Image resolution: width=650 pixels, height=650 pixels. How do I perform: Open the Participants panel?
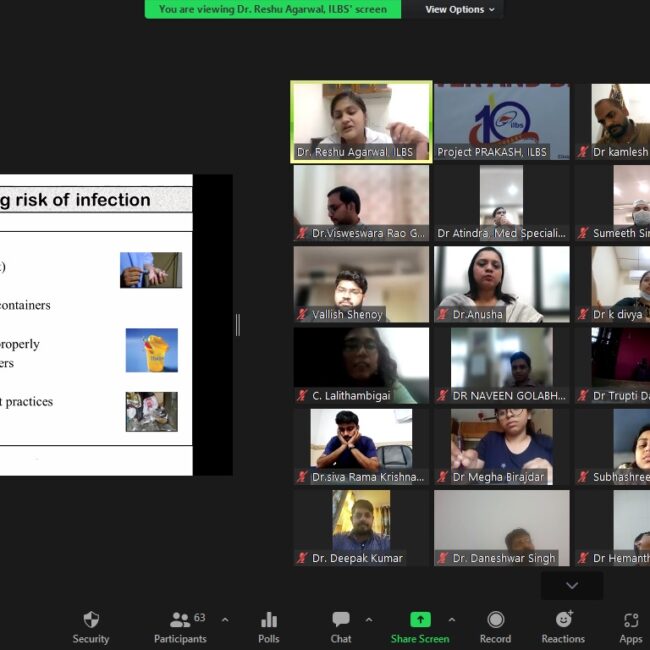(180, 620)
